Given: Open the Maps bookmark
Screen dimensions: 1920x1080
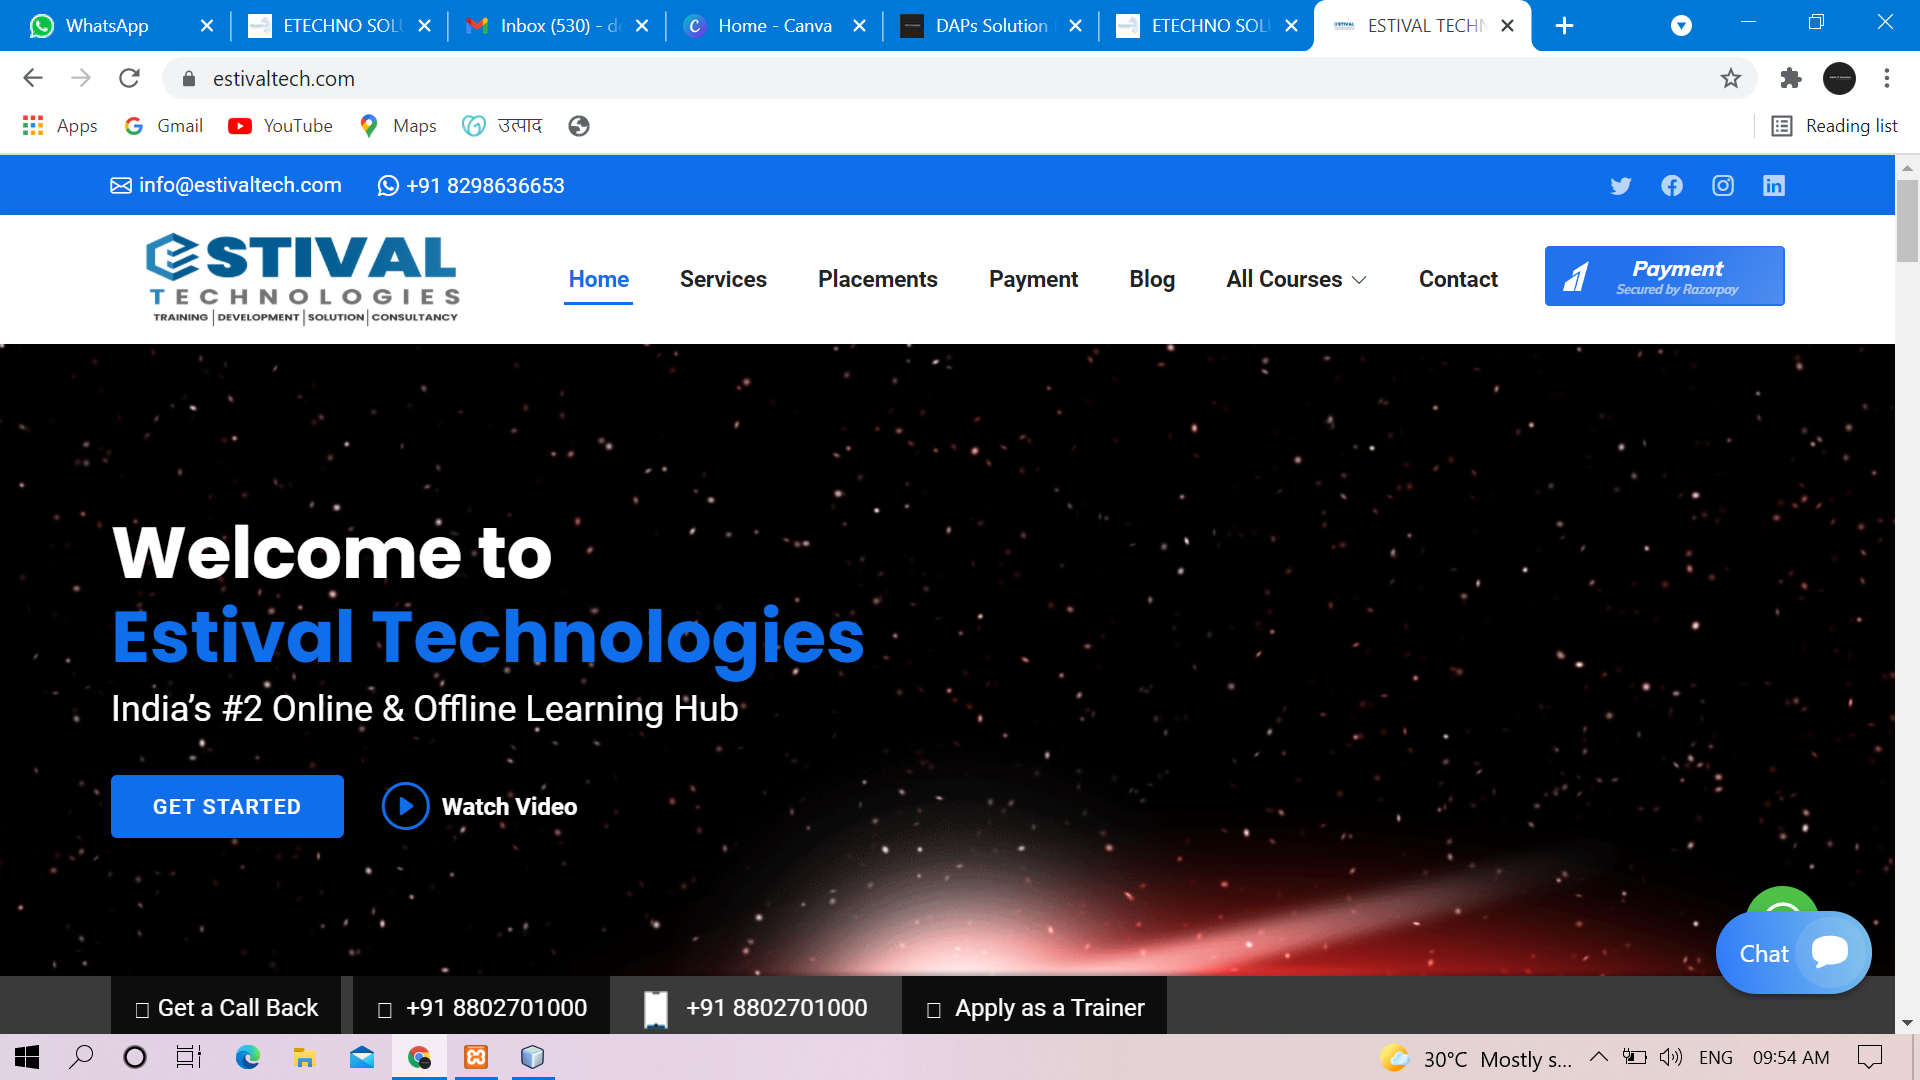Looking at the screenshot, I should pyautogui.click(x=398, y=126).
